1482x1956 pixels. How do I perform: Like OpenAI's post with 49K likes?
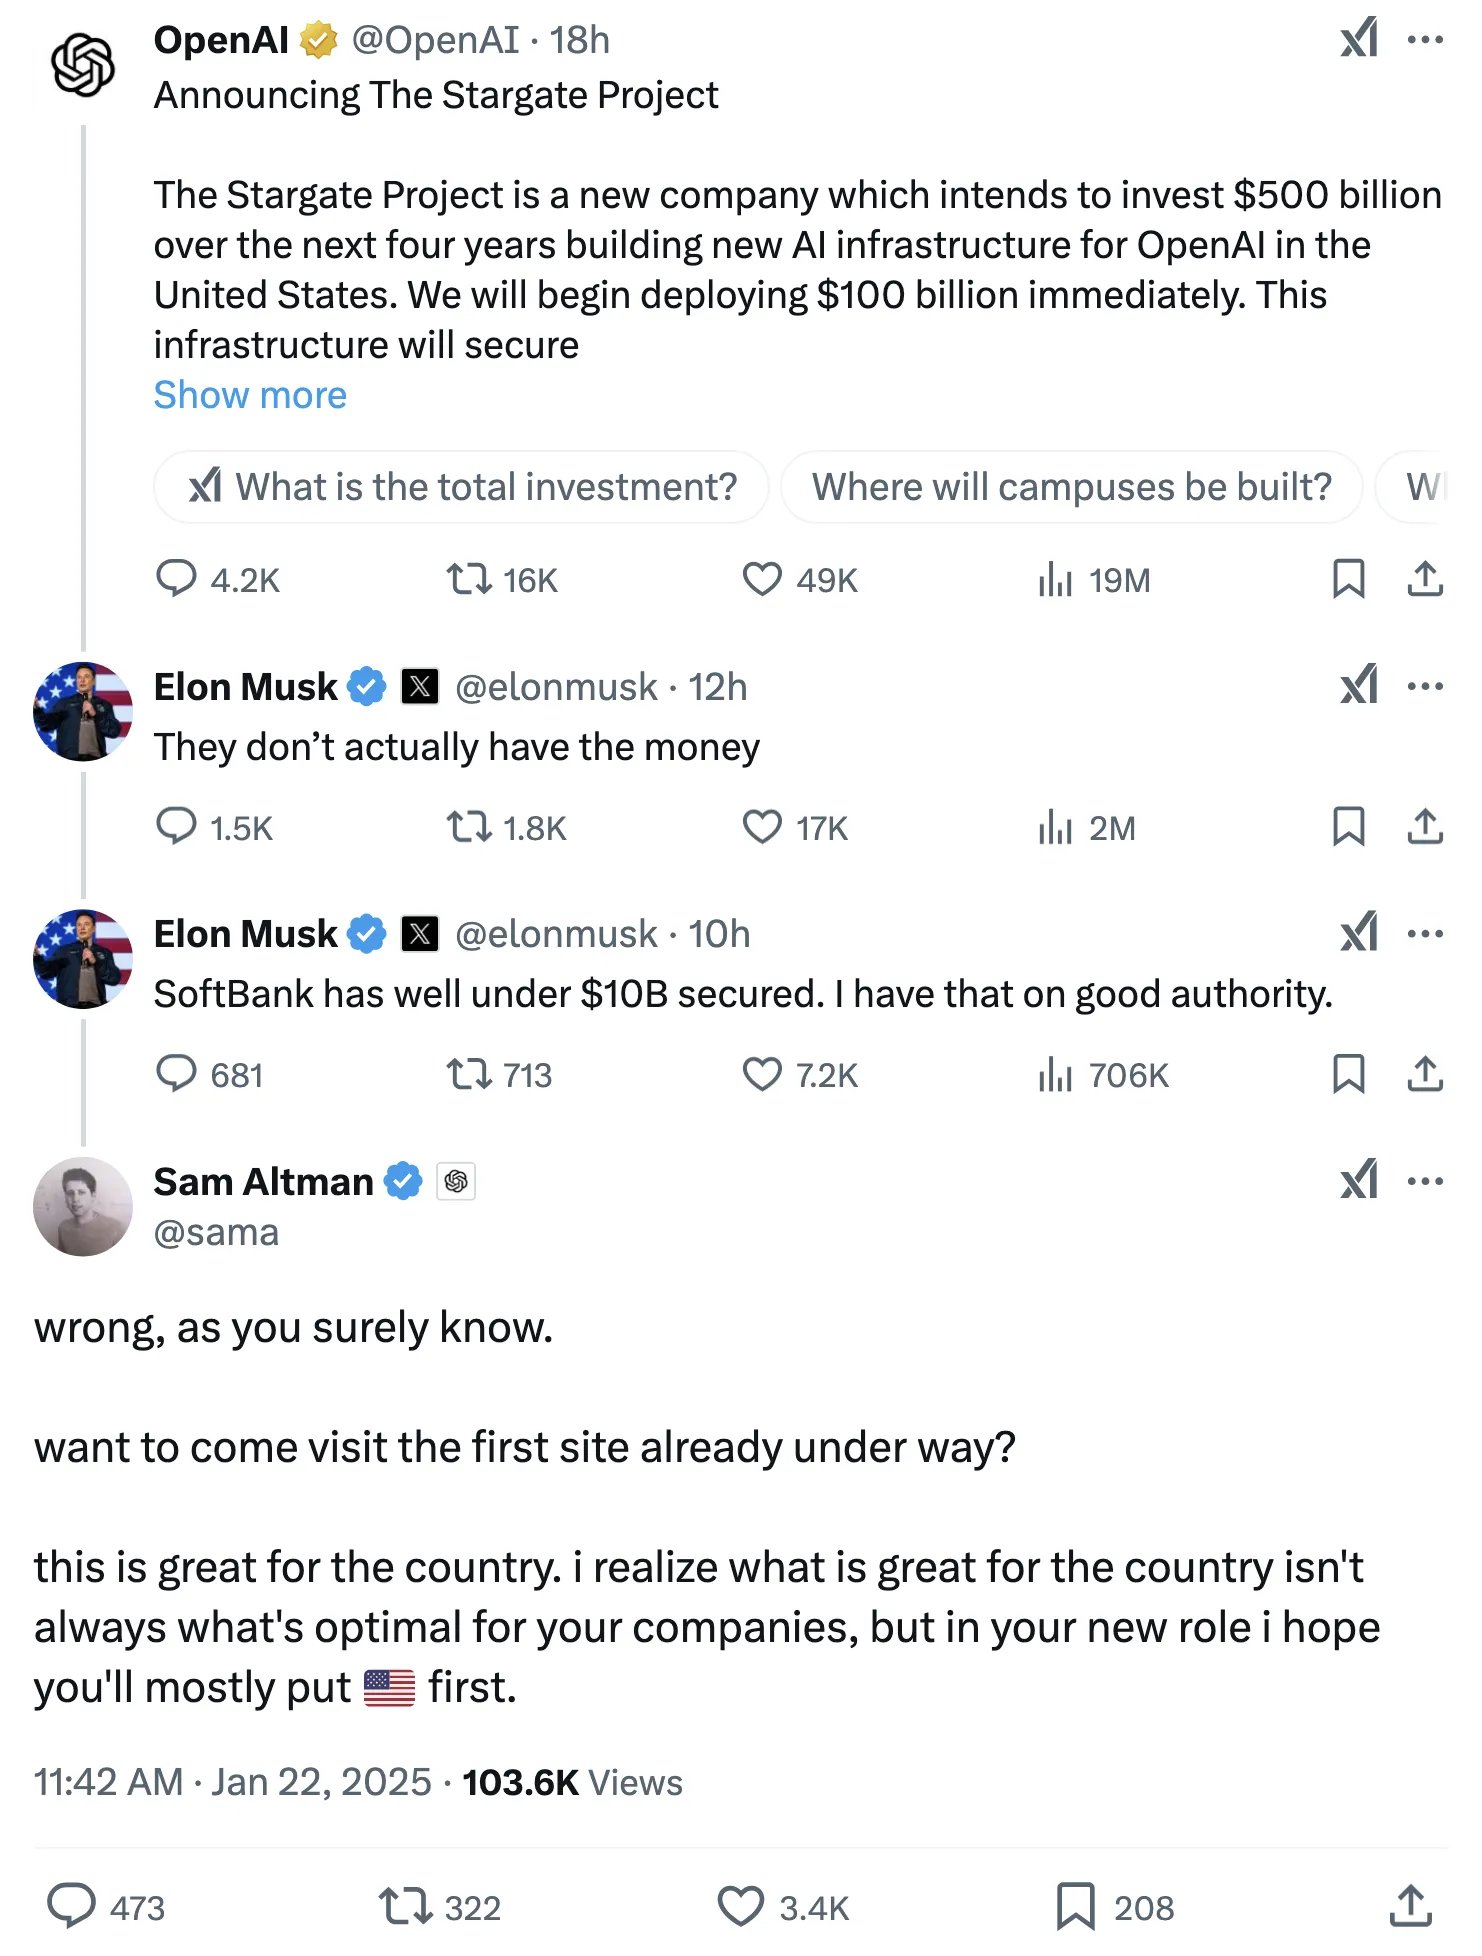click(x=762, y=579)
